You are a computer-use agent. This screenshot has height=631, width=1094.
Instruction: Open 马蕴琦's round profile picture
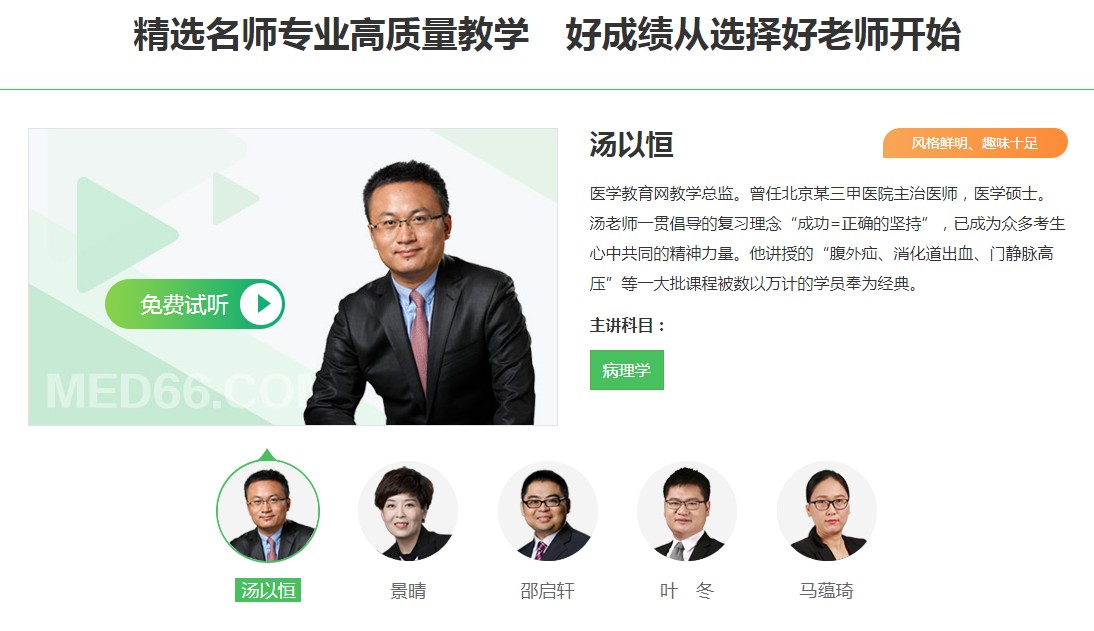(826, 511)
